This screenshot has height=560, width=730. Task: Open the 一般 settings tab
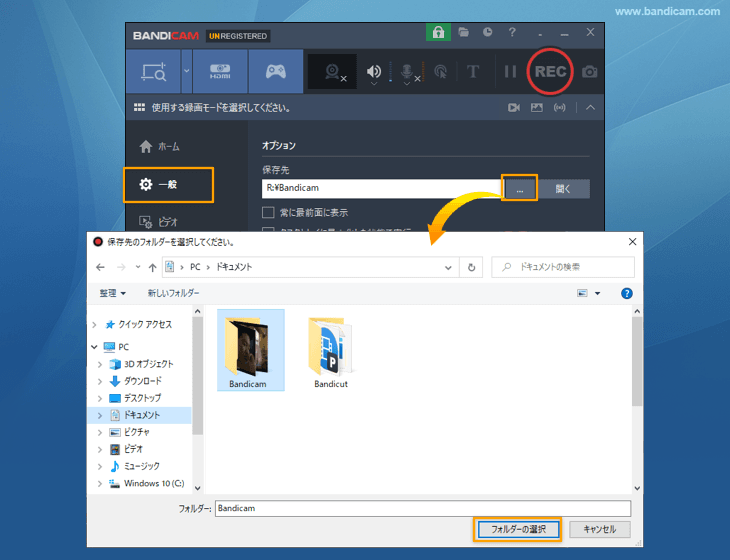pyautogui.click(x=168, y=185)
